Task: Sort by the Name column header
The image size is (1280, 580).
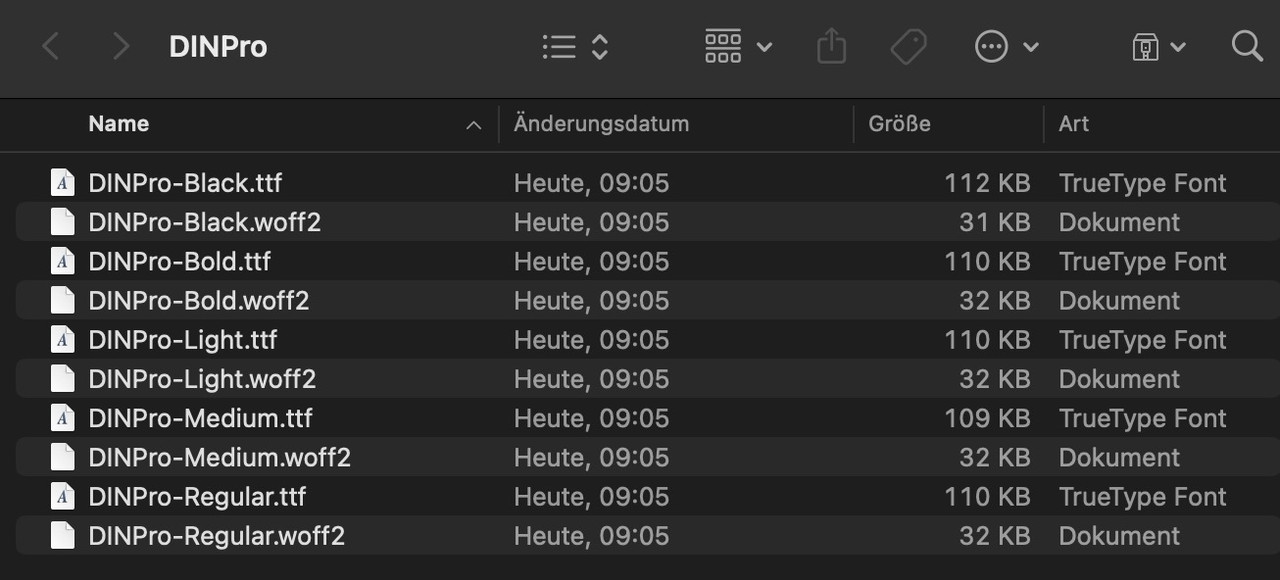Action: [x=118, y=124]
